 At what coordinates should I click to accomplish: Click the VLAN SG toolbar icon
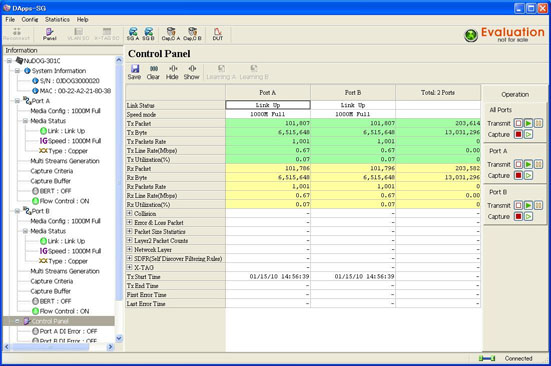tap(78, 34)
